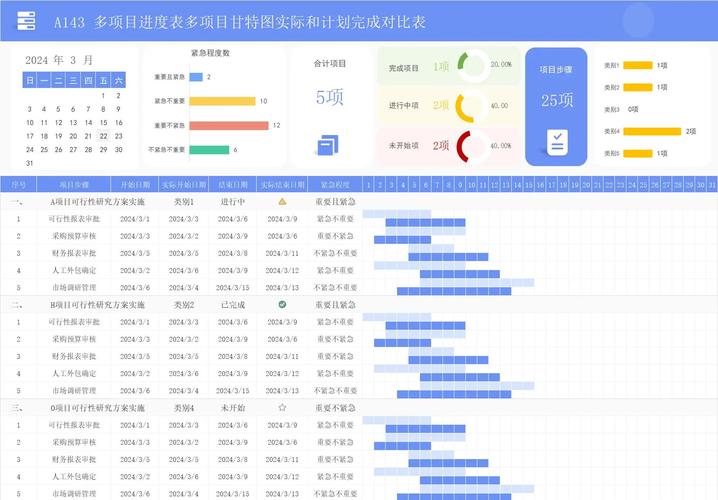Click the 开始日期 column header
The height and width of the screenshot is (500, 718).
pyautogui.click(x=135, y=185)
